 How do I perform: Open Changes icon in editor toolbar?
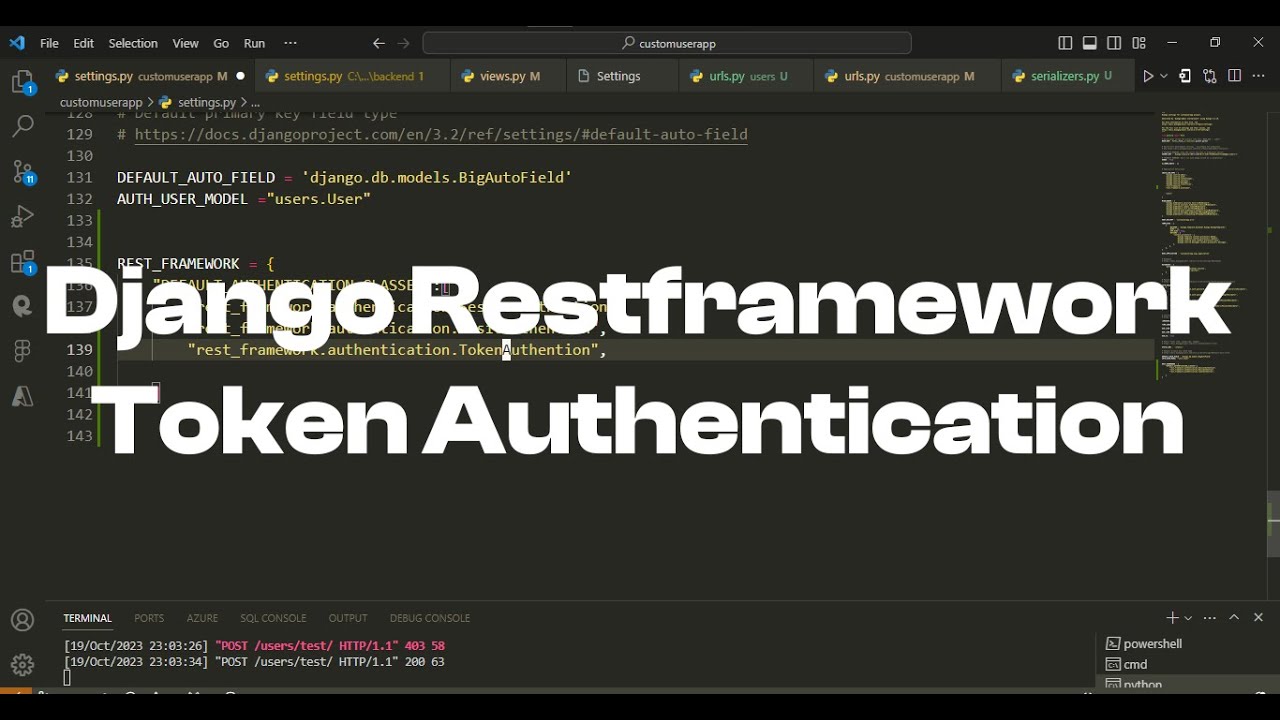pyautogui.click(x=1185, y=76)
